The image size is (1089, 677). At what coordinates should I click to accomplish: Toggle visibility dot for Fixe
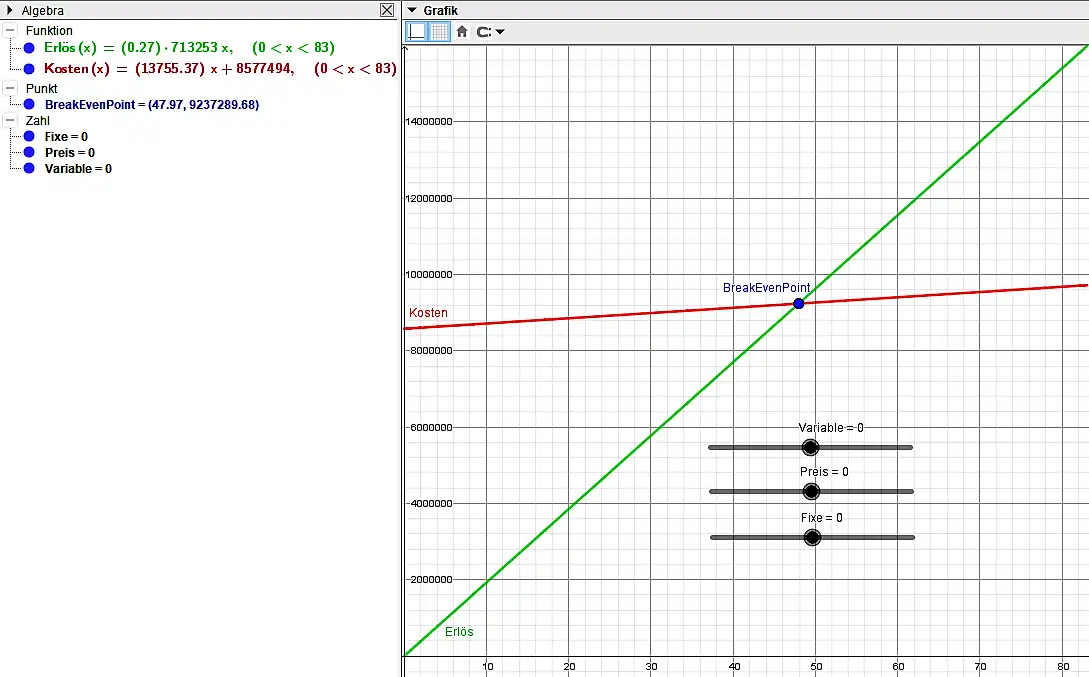click(x=29, y=137)
